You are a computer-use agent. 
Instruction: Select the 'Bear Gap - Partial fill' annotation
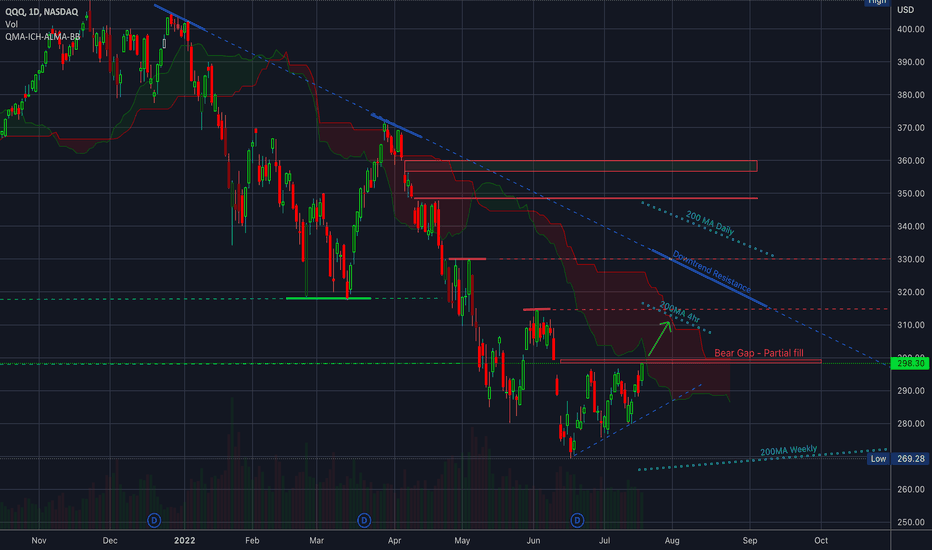tap(758, 353)
